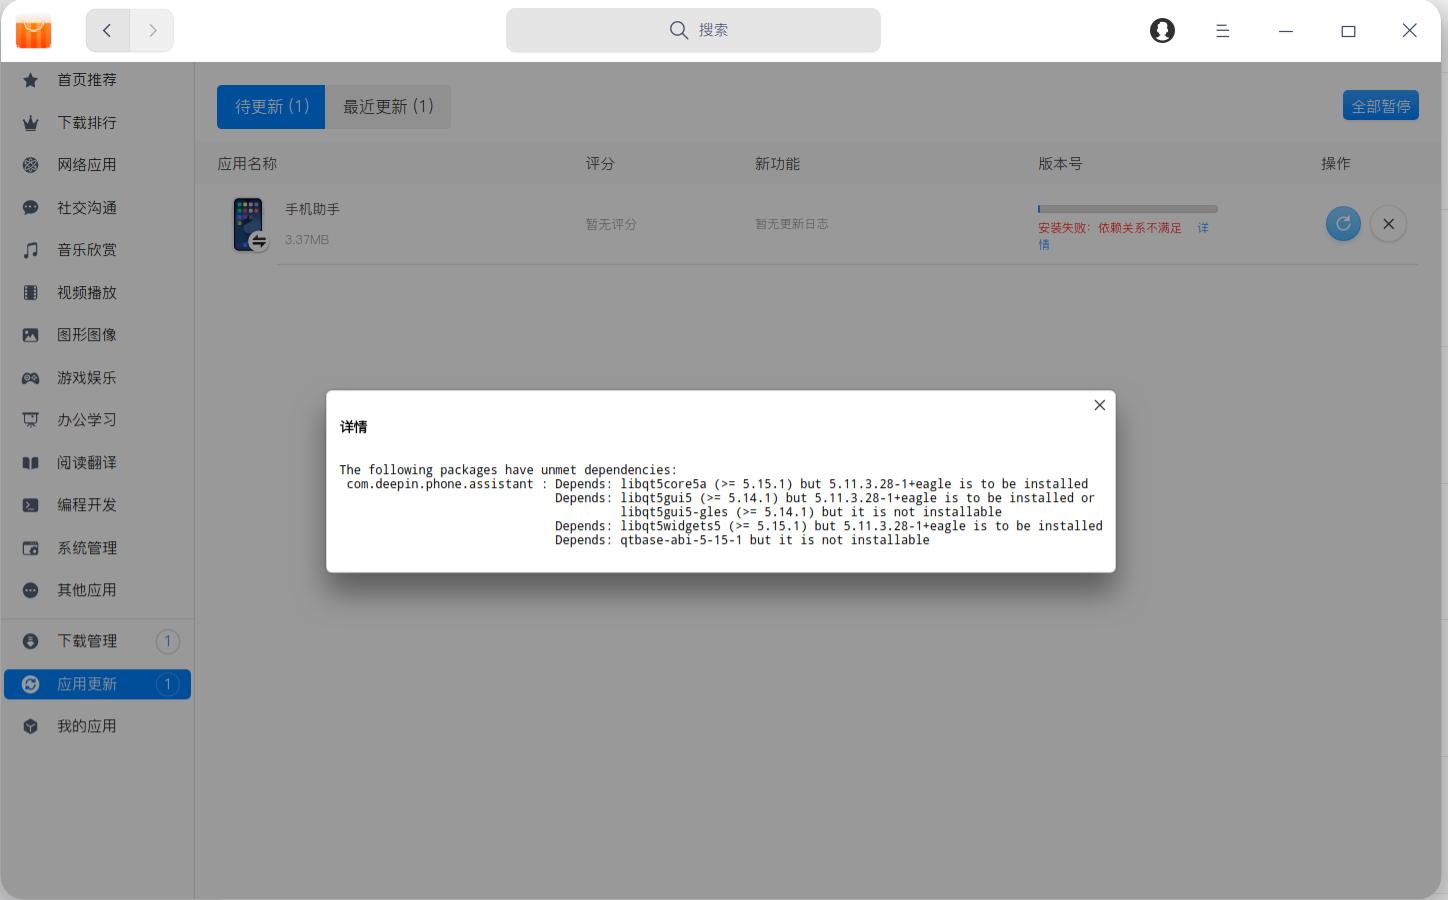Select the 视频播放 category

pos(96,293)
